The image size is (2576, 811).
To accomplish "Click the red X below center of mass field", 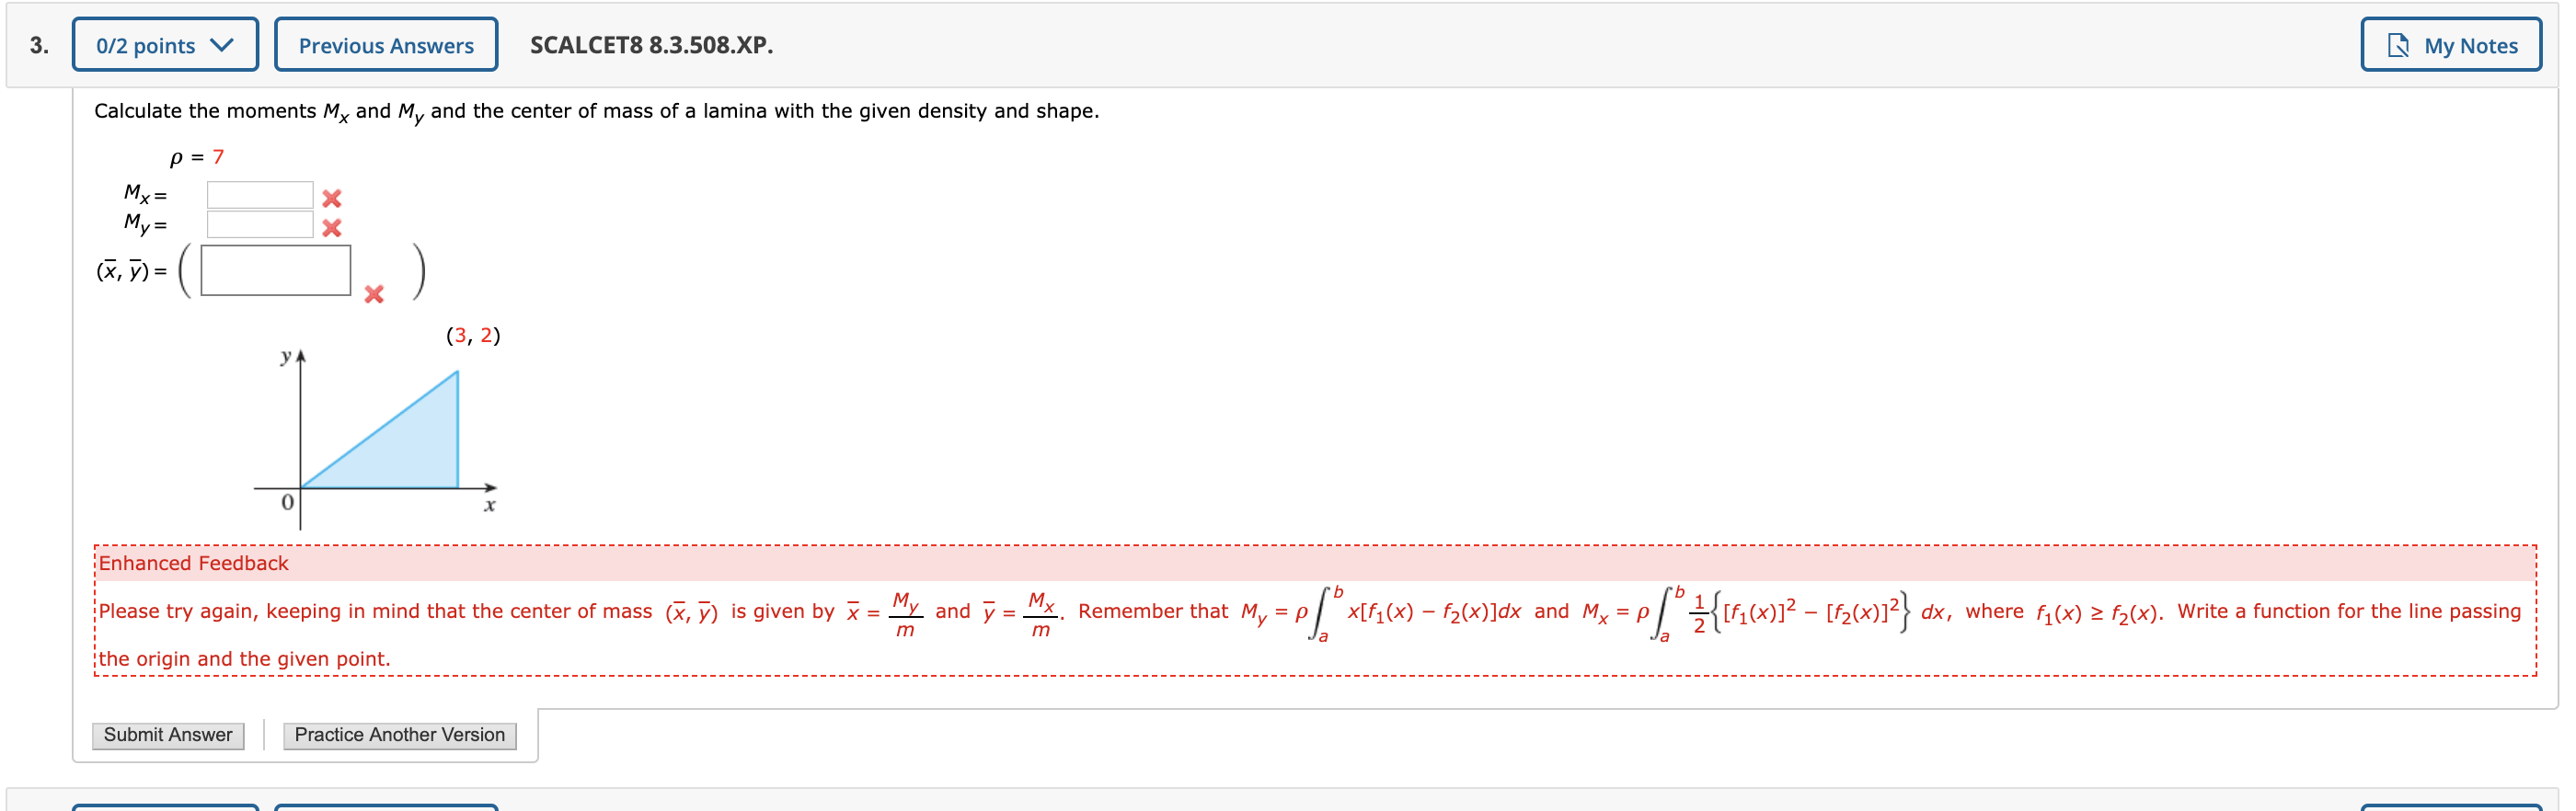I will point(374,295).
